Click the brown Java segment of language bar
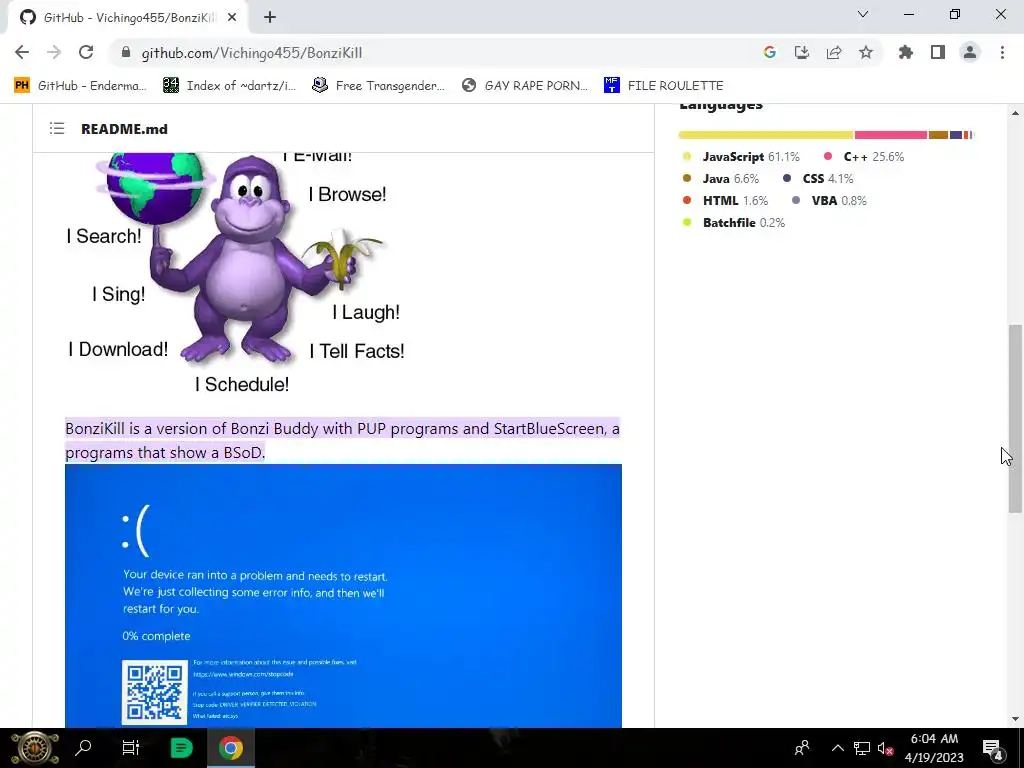Screen dimensions: 1024x768 coord(938,135)
